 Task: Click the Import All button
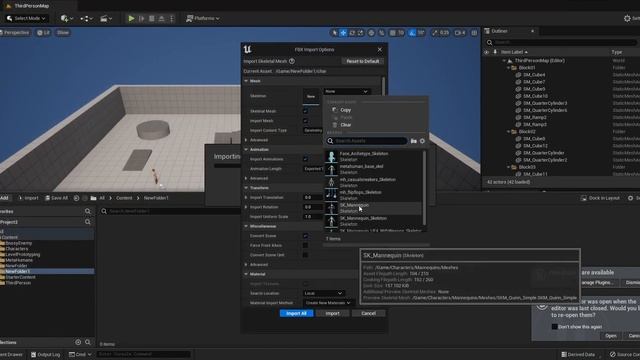296,313
